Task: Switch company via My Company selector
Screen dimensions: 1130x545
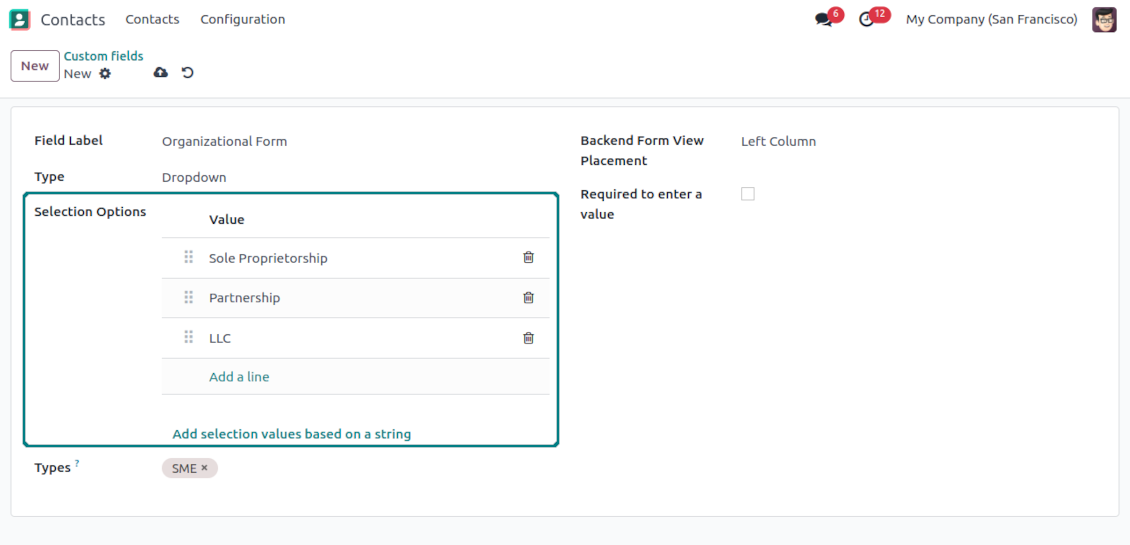Action: point(991,19)
